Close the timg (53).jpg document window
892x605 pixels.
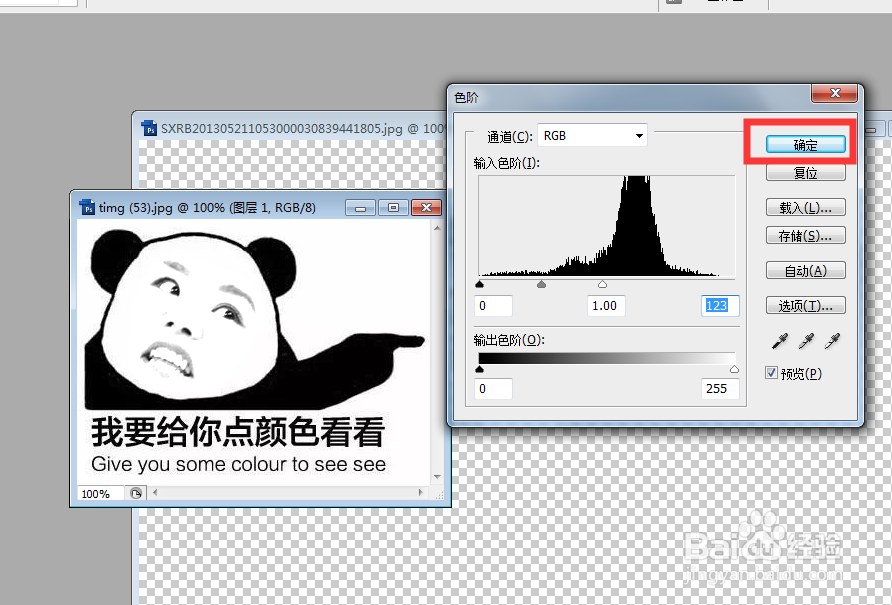click(426, 208)
